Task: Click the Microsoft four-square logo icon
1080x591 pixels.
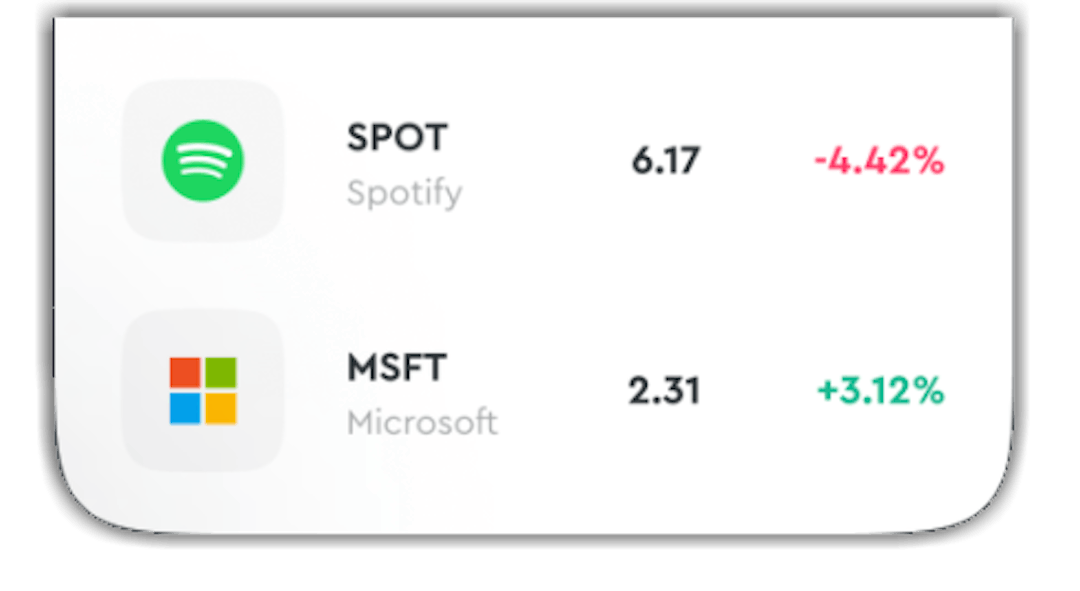Action: coord(203,390)
